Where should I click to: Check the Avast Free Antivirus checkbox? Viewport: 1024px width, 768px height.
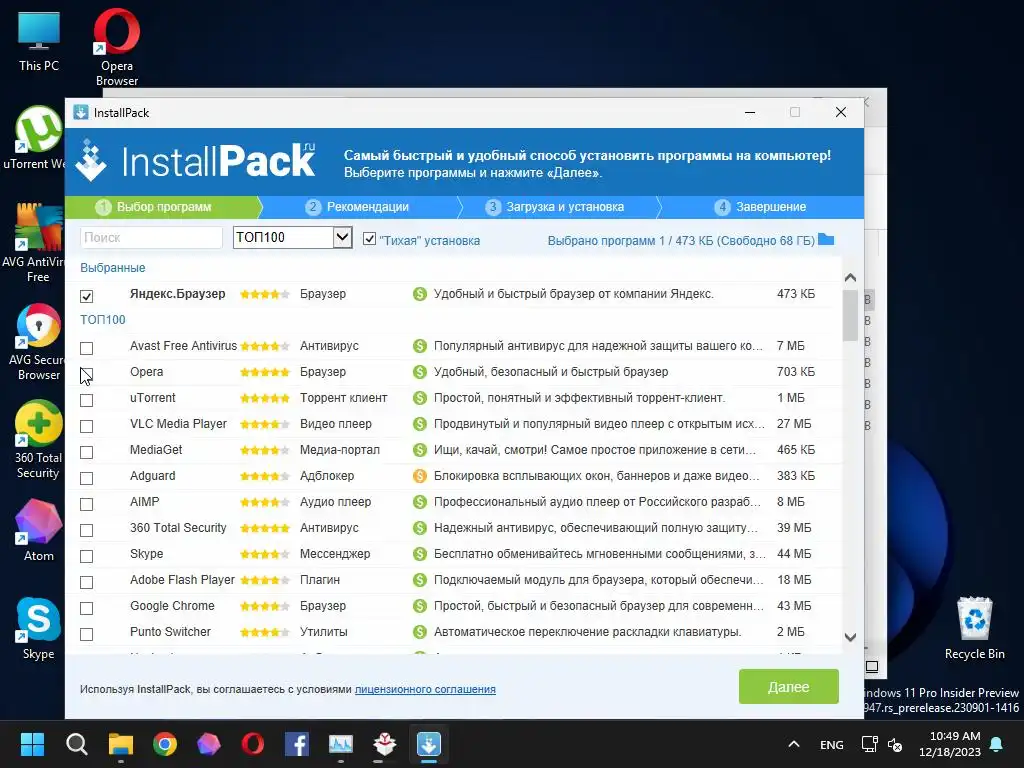click(x=86, y=348)
